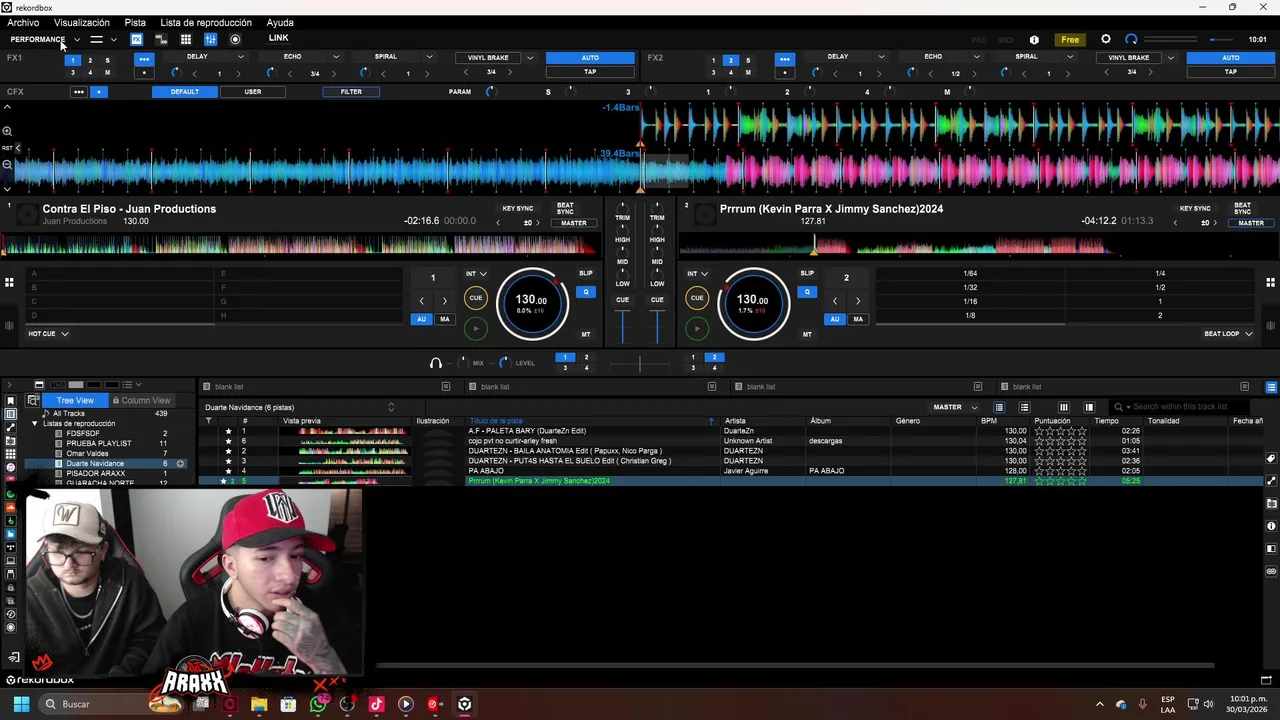1280x720 pixels.
Task: Open the Archivo menu
Action: click(x=23, y=22)
